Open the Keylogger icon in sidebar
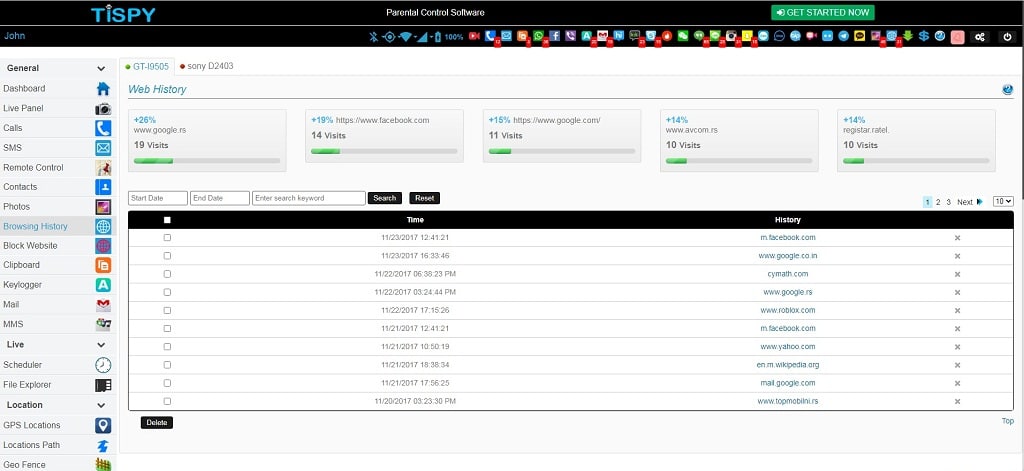Screen dimensions: 1024x471 [x=103, y=285]
